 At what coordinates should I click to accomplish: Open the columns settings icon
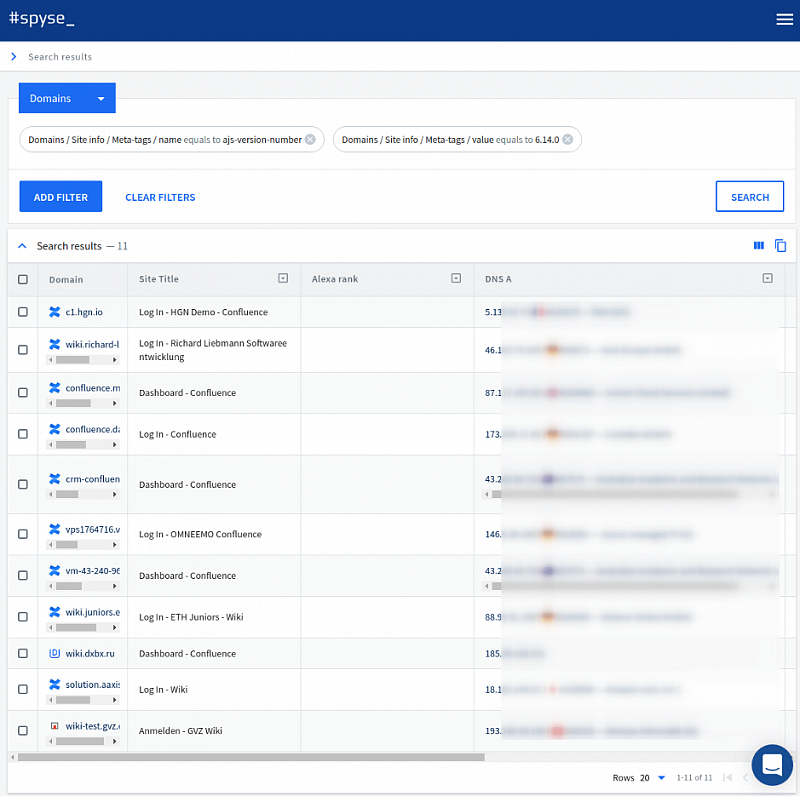click(x=759, y=246)
